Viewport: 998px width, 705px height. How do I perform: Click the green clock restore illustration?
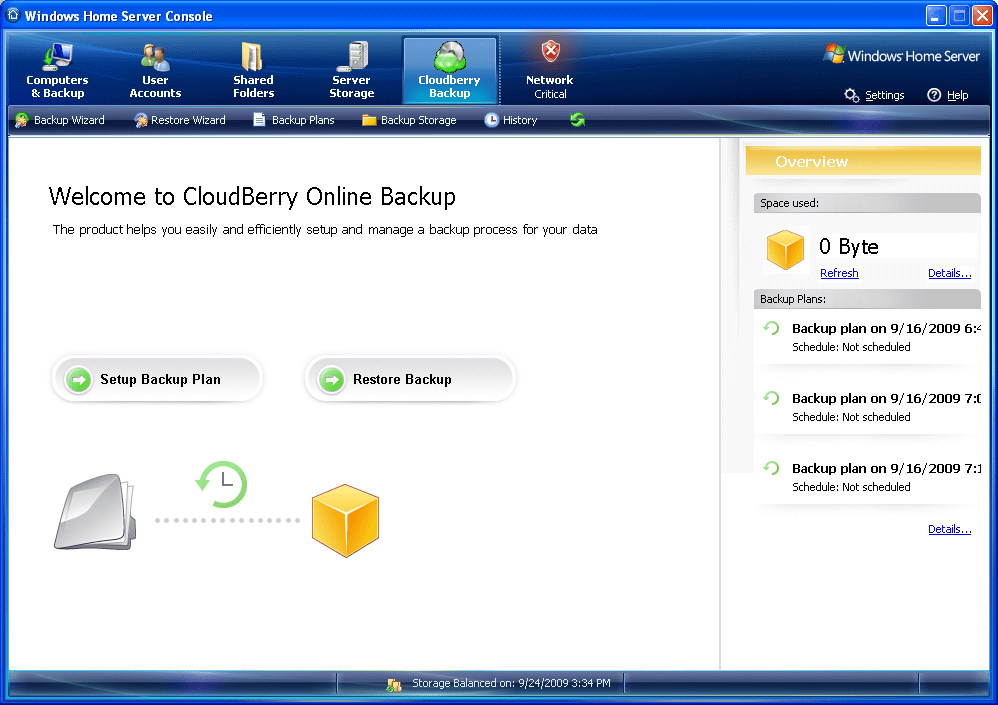(221, 484)
